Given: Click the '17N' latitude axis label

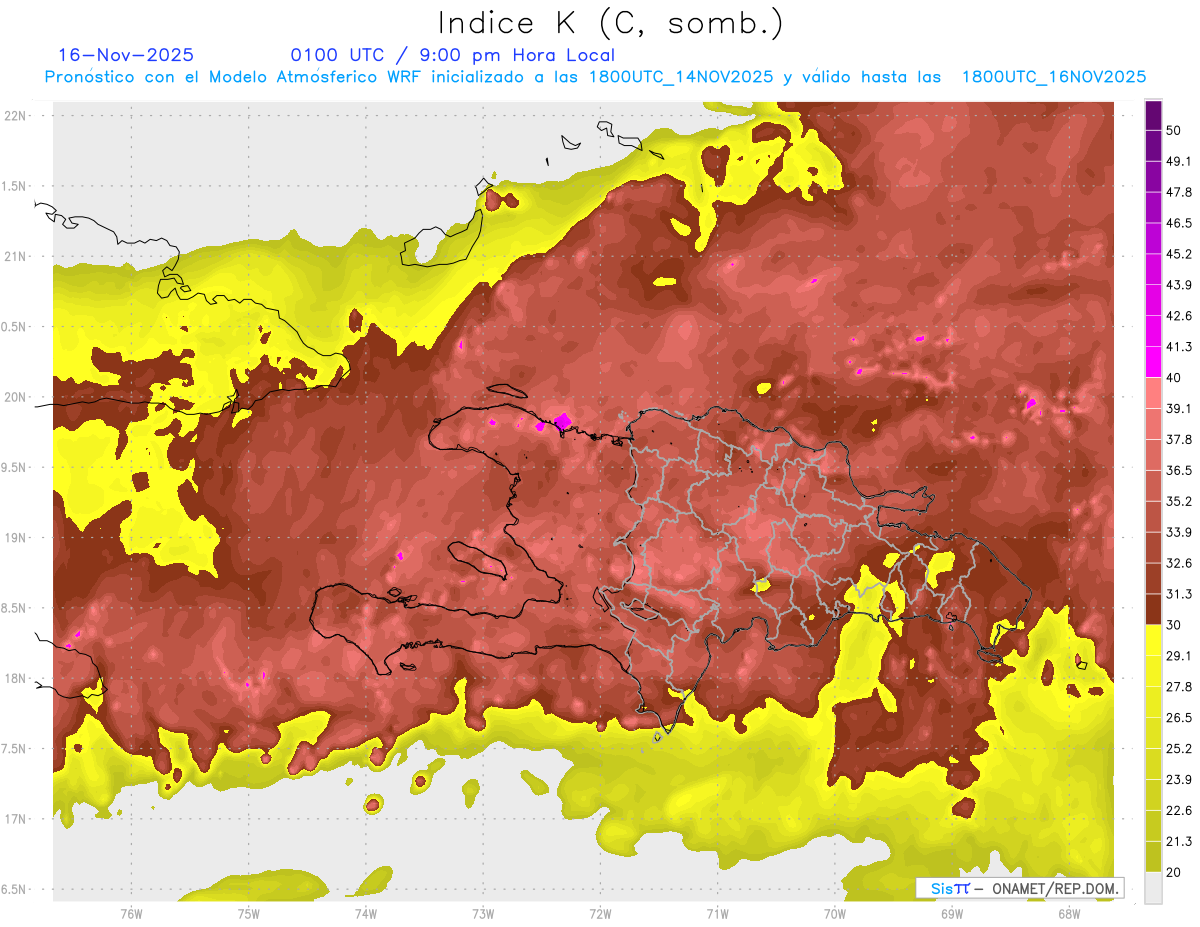Looking at the screenshot, I should tap(17, 819).
